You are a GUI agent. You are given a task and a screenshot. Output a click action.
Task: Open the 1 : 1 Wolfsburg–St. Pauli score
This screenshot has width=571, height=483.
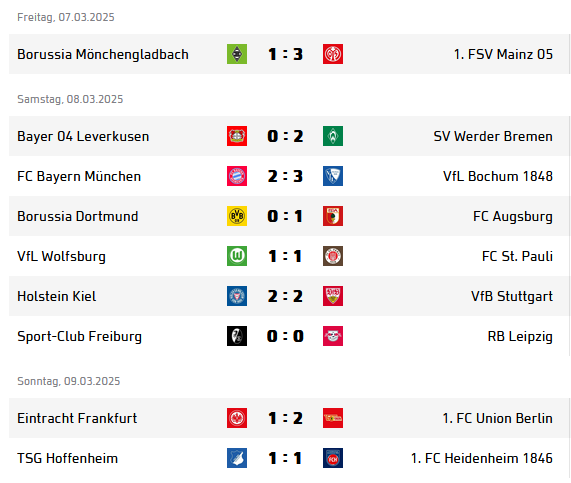(x=285, y=256)
